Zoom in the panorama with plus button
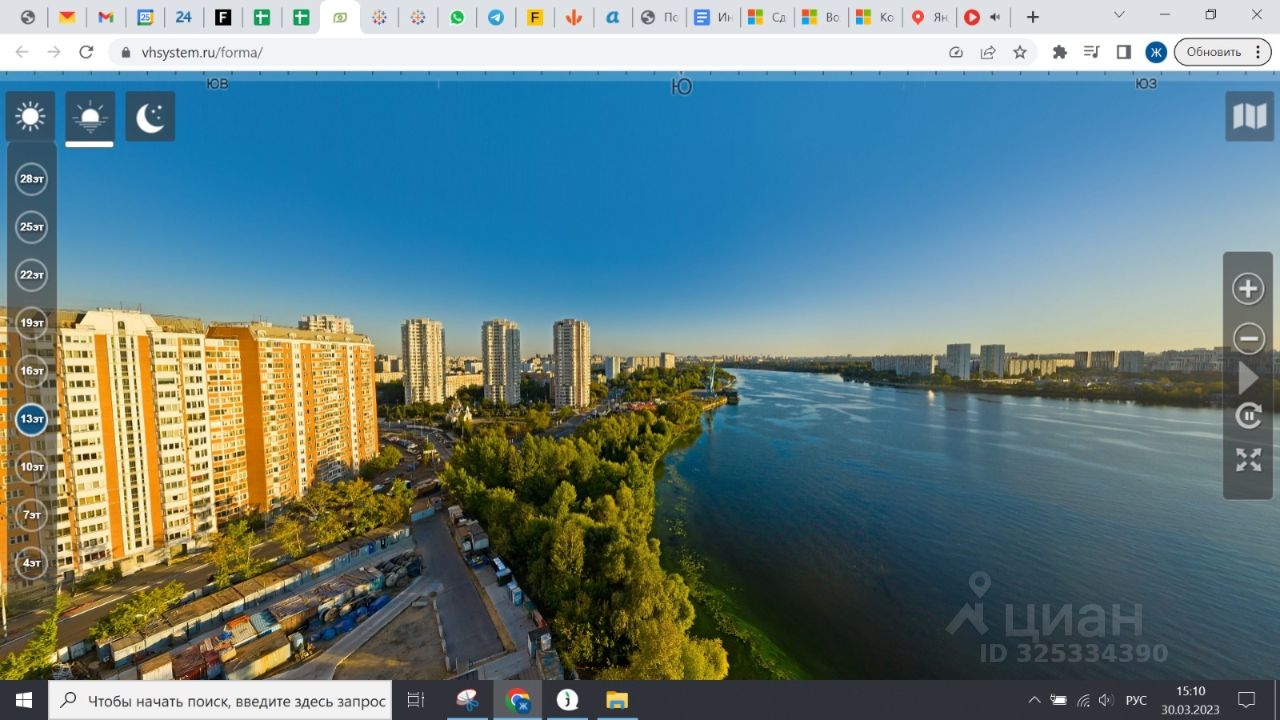 [x=1248, y=289]
